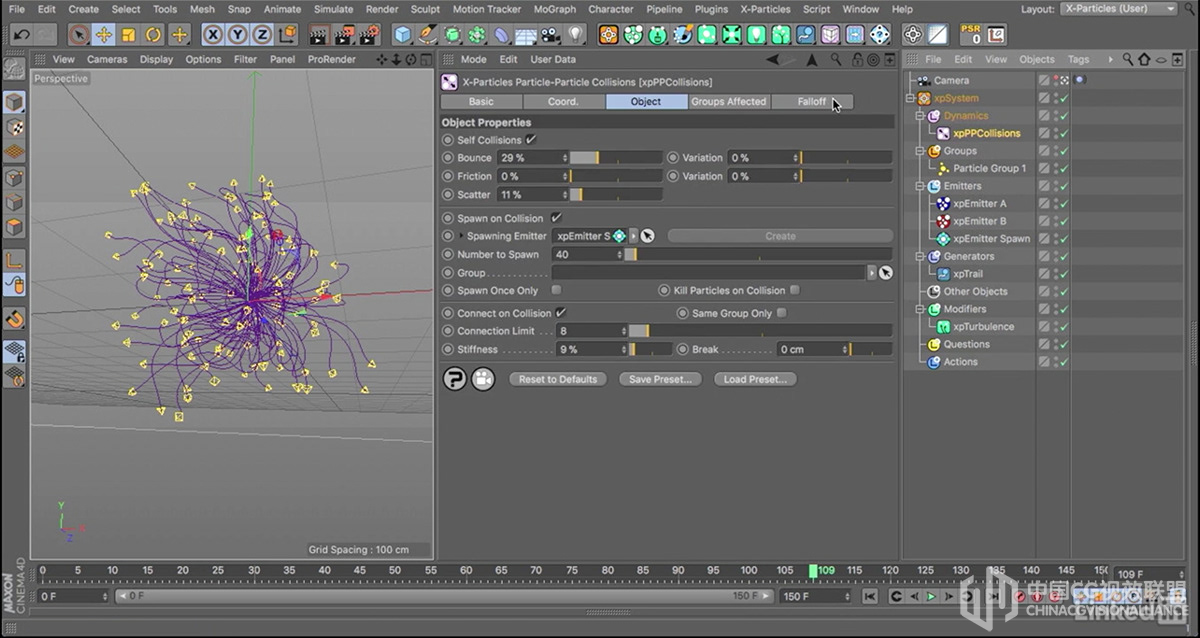The width and height of the screenshot is (1200, 638).
Task: Open the X-Particles menu
Action: pos(765,9)
